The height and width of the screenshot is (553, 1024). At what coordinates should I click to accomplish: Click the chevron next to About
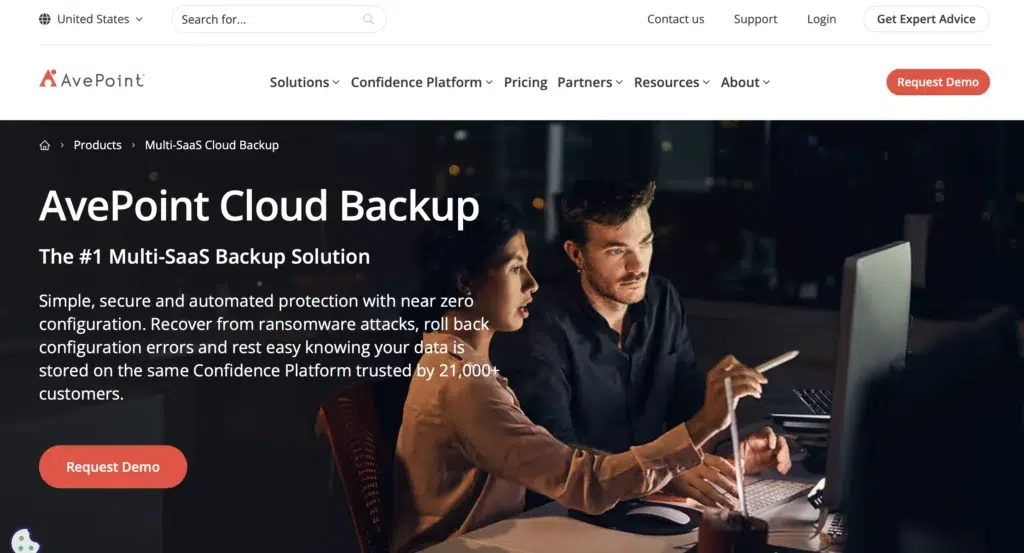pos(767,82)
